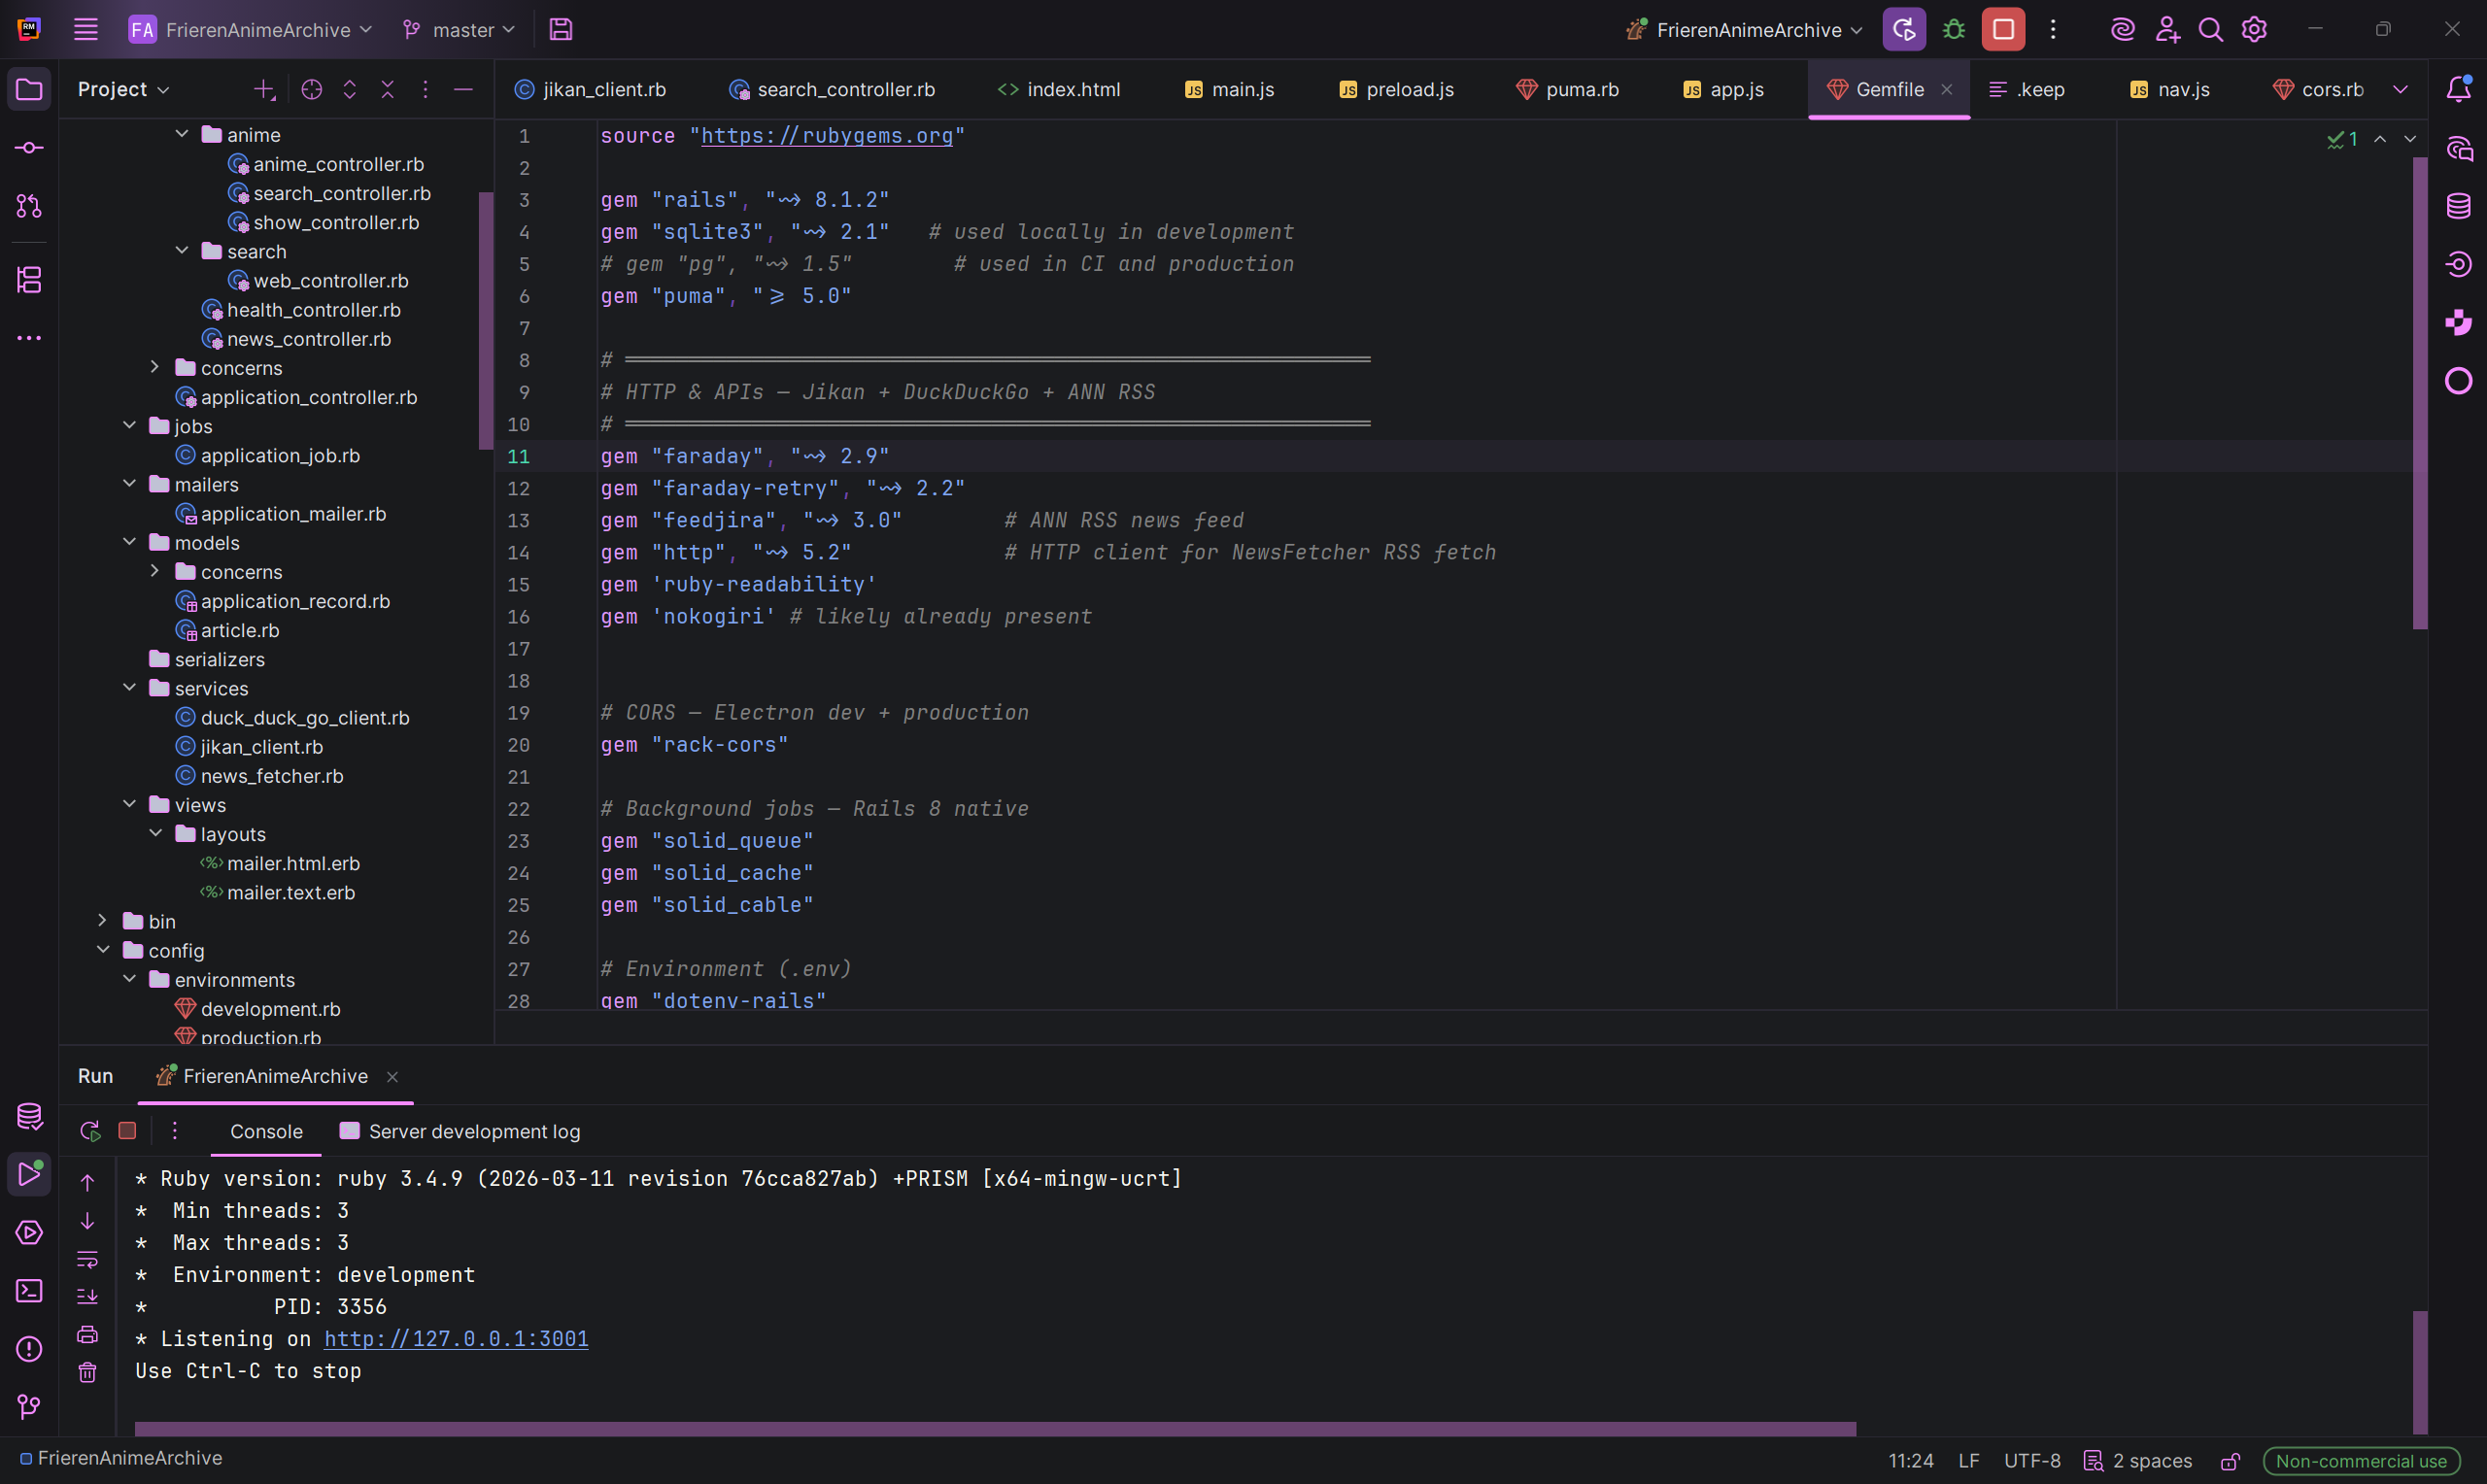
Task: Open the Server development log tab
Action: click(x=460, y=1131)
